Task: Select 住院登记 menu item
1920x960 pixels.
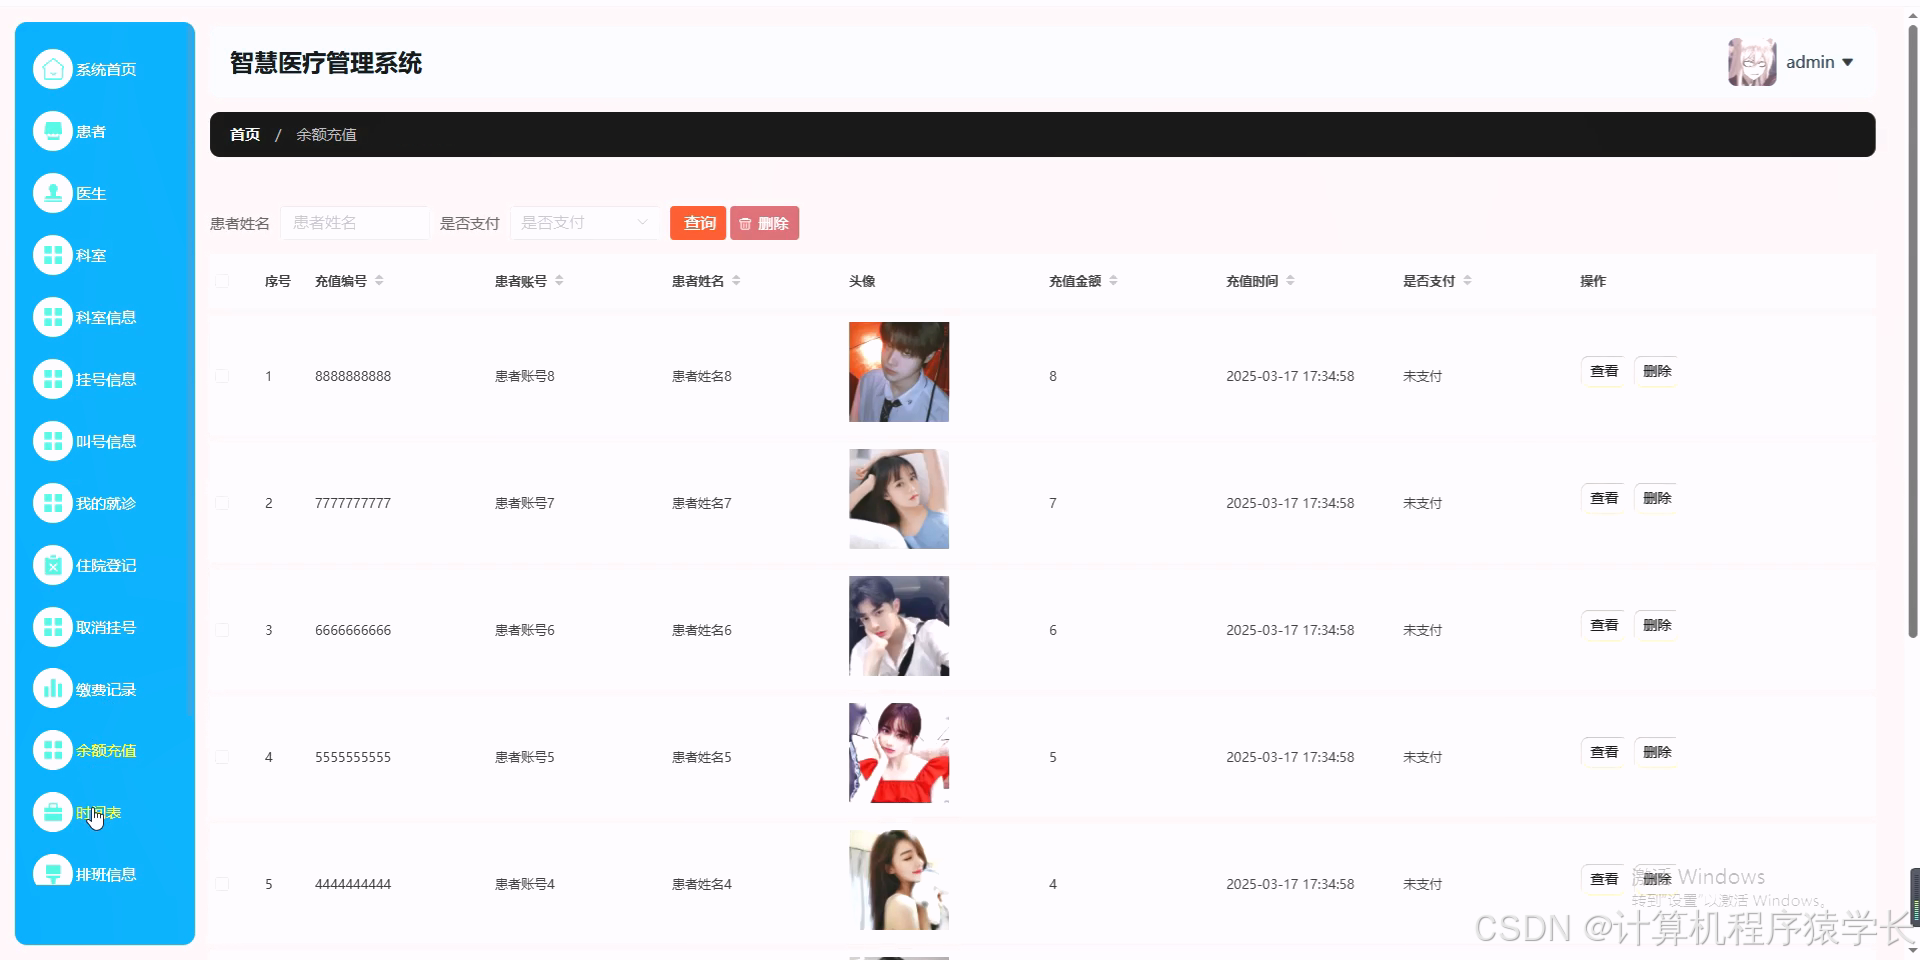Action: (106, 566)
